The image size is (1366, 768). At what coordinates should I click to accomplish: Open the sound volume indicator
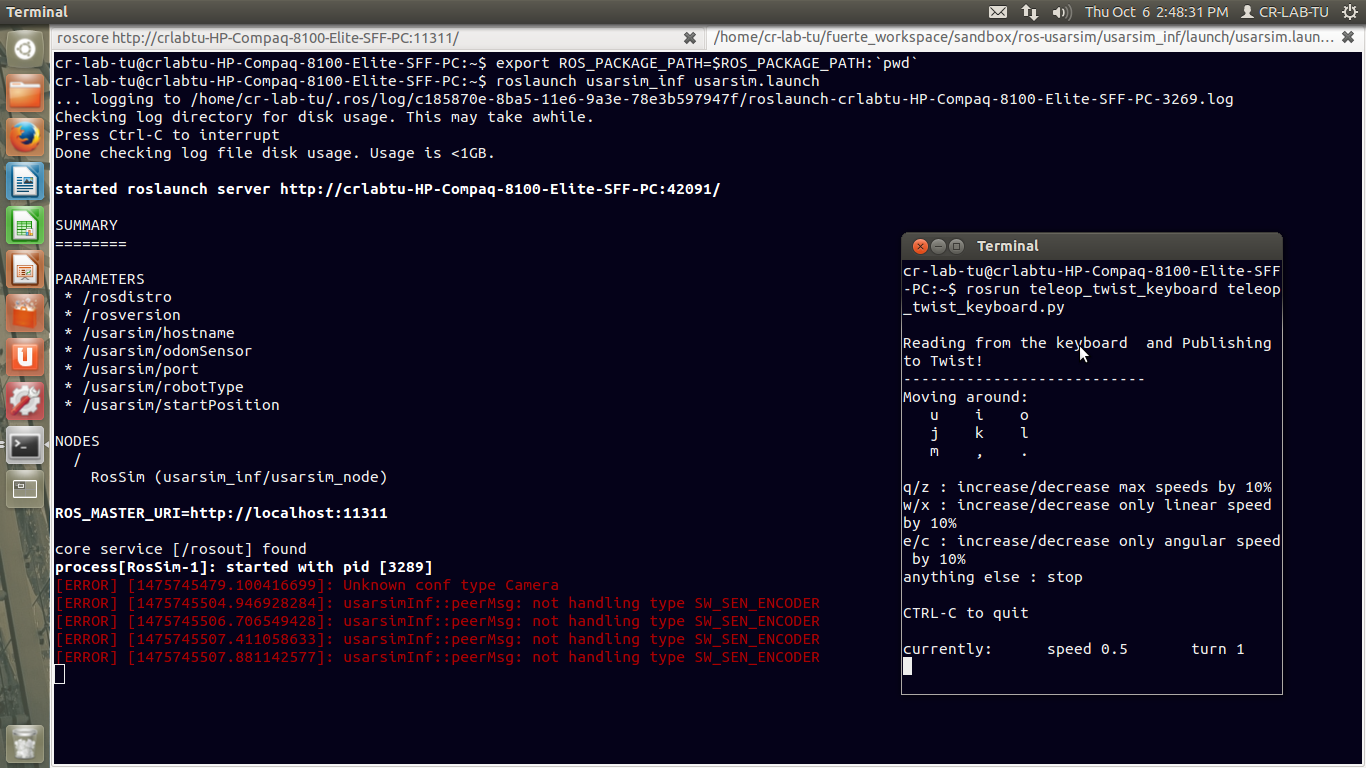coord(1062,12)
